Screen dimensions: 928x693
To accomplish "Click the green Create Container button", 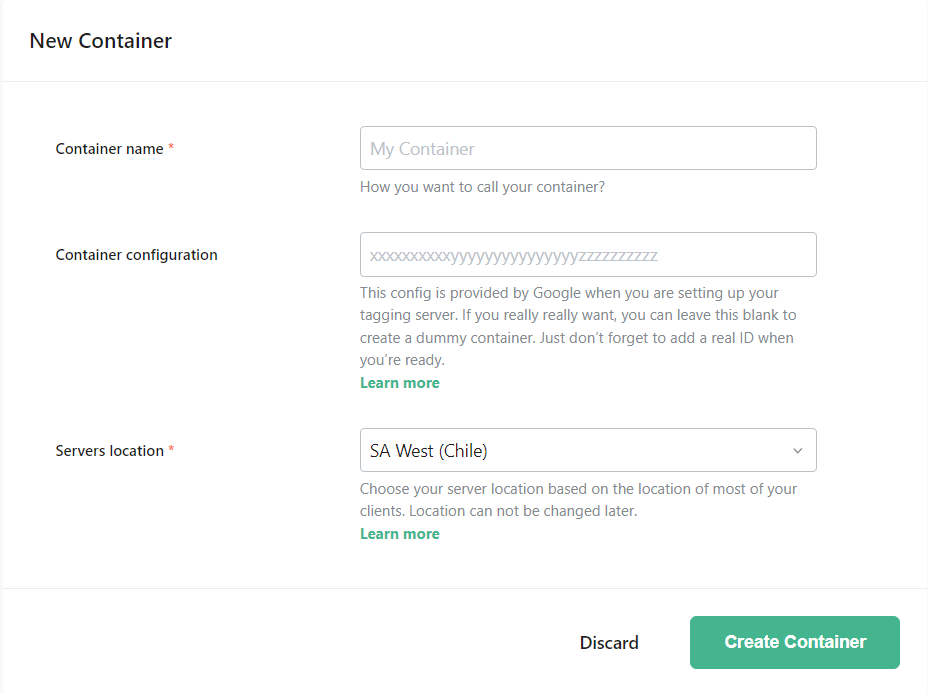I will (x=795, y=642).
